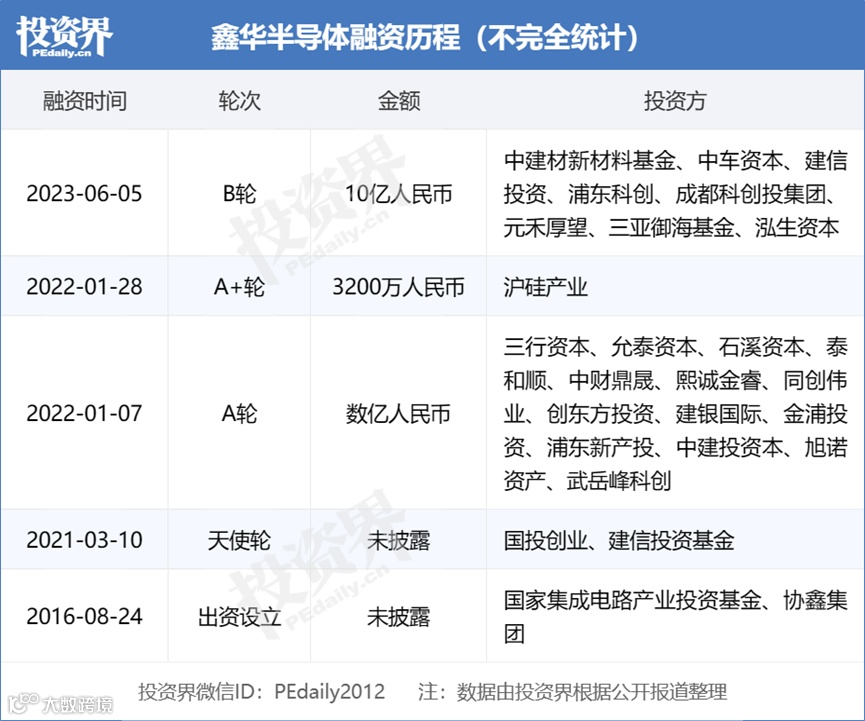Click the investor text starting with 国家集成电路产业投资基金
Viewport: 865px width, 721px height.
coord(675,616)
